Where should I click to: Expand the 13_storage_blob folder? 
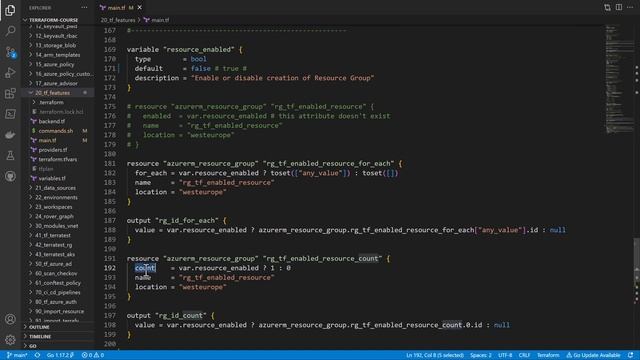click(56, 45)
